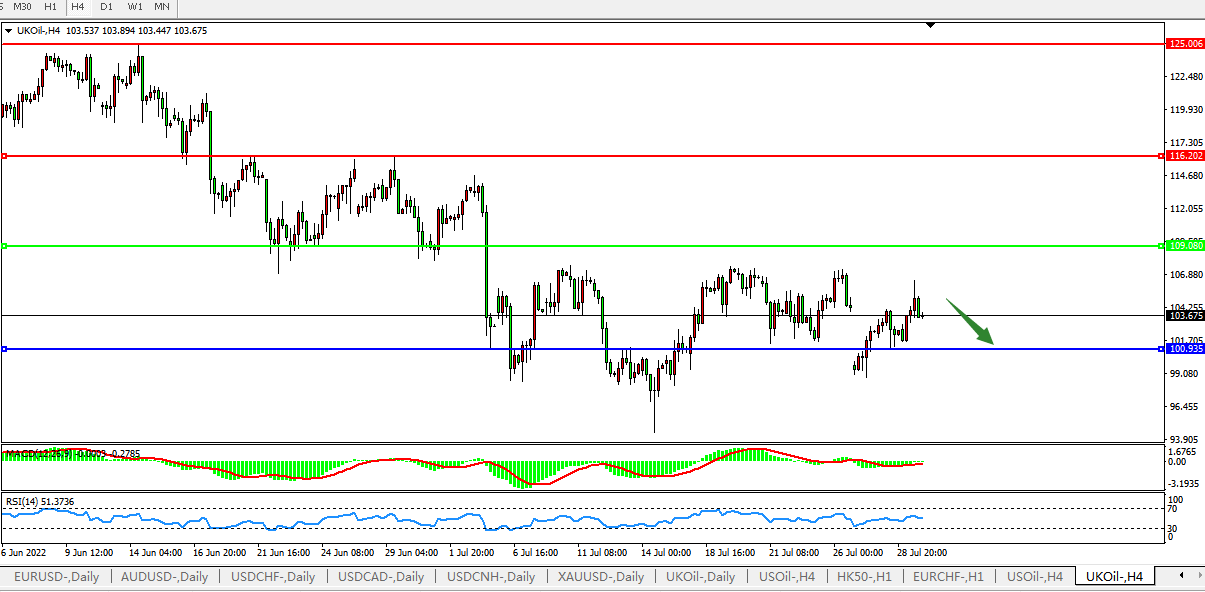
Task: Enable the M30 timeframe
Action: pyautogui.click(x=22, y=7)
